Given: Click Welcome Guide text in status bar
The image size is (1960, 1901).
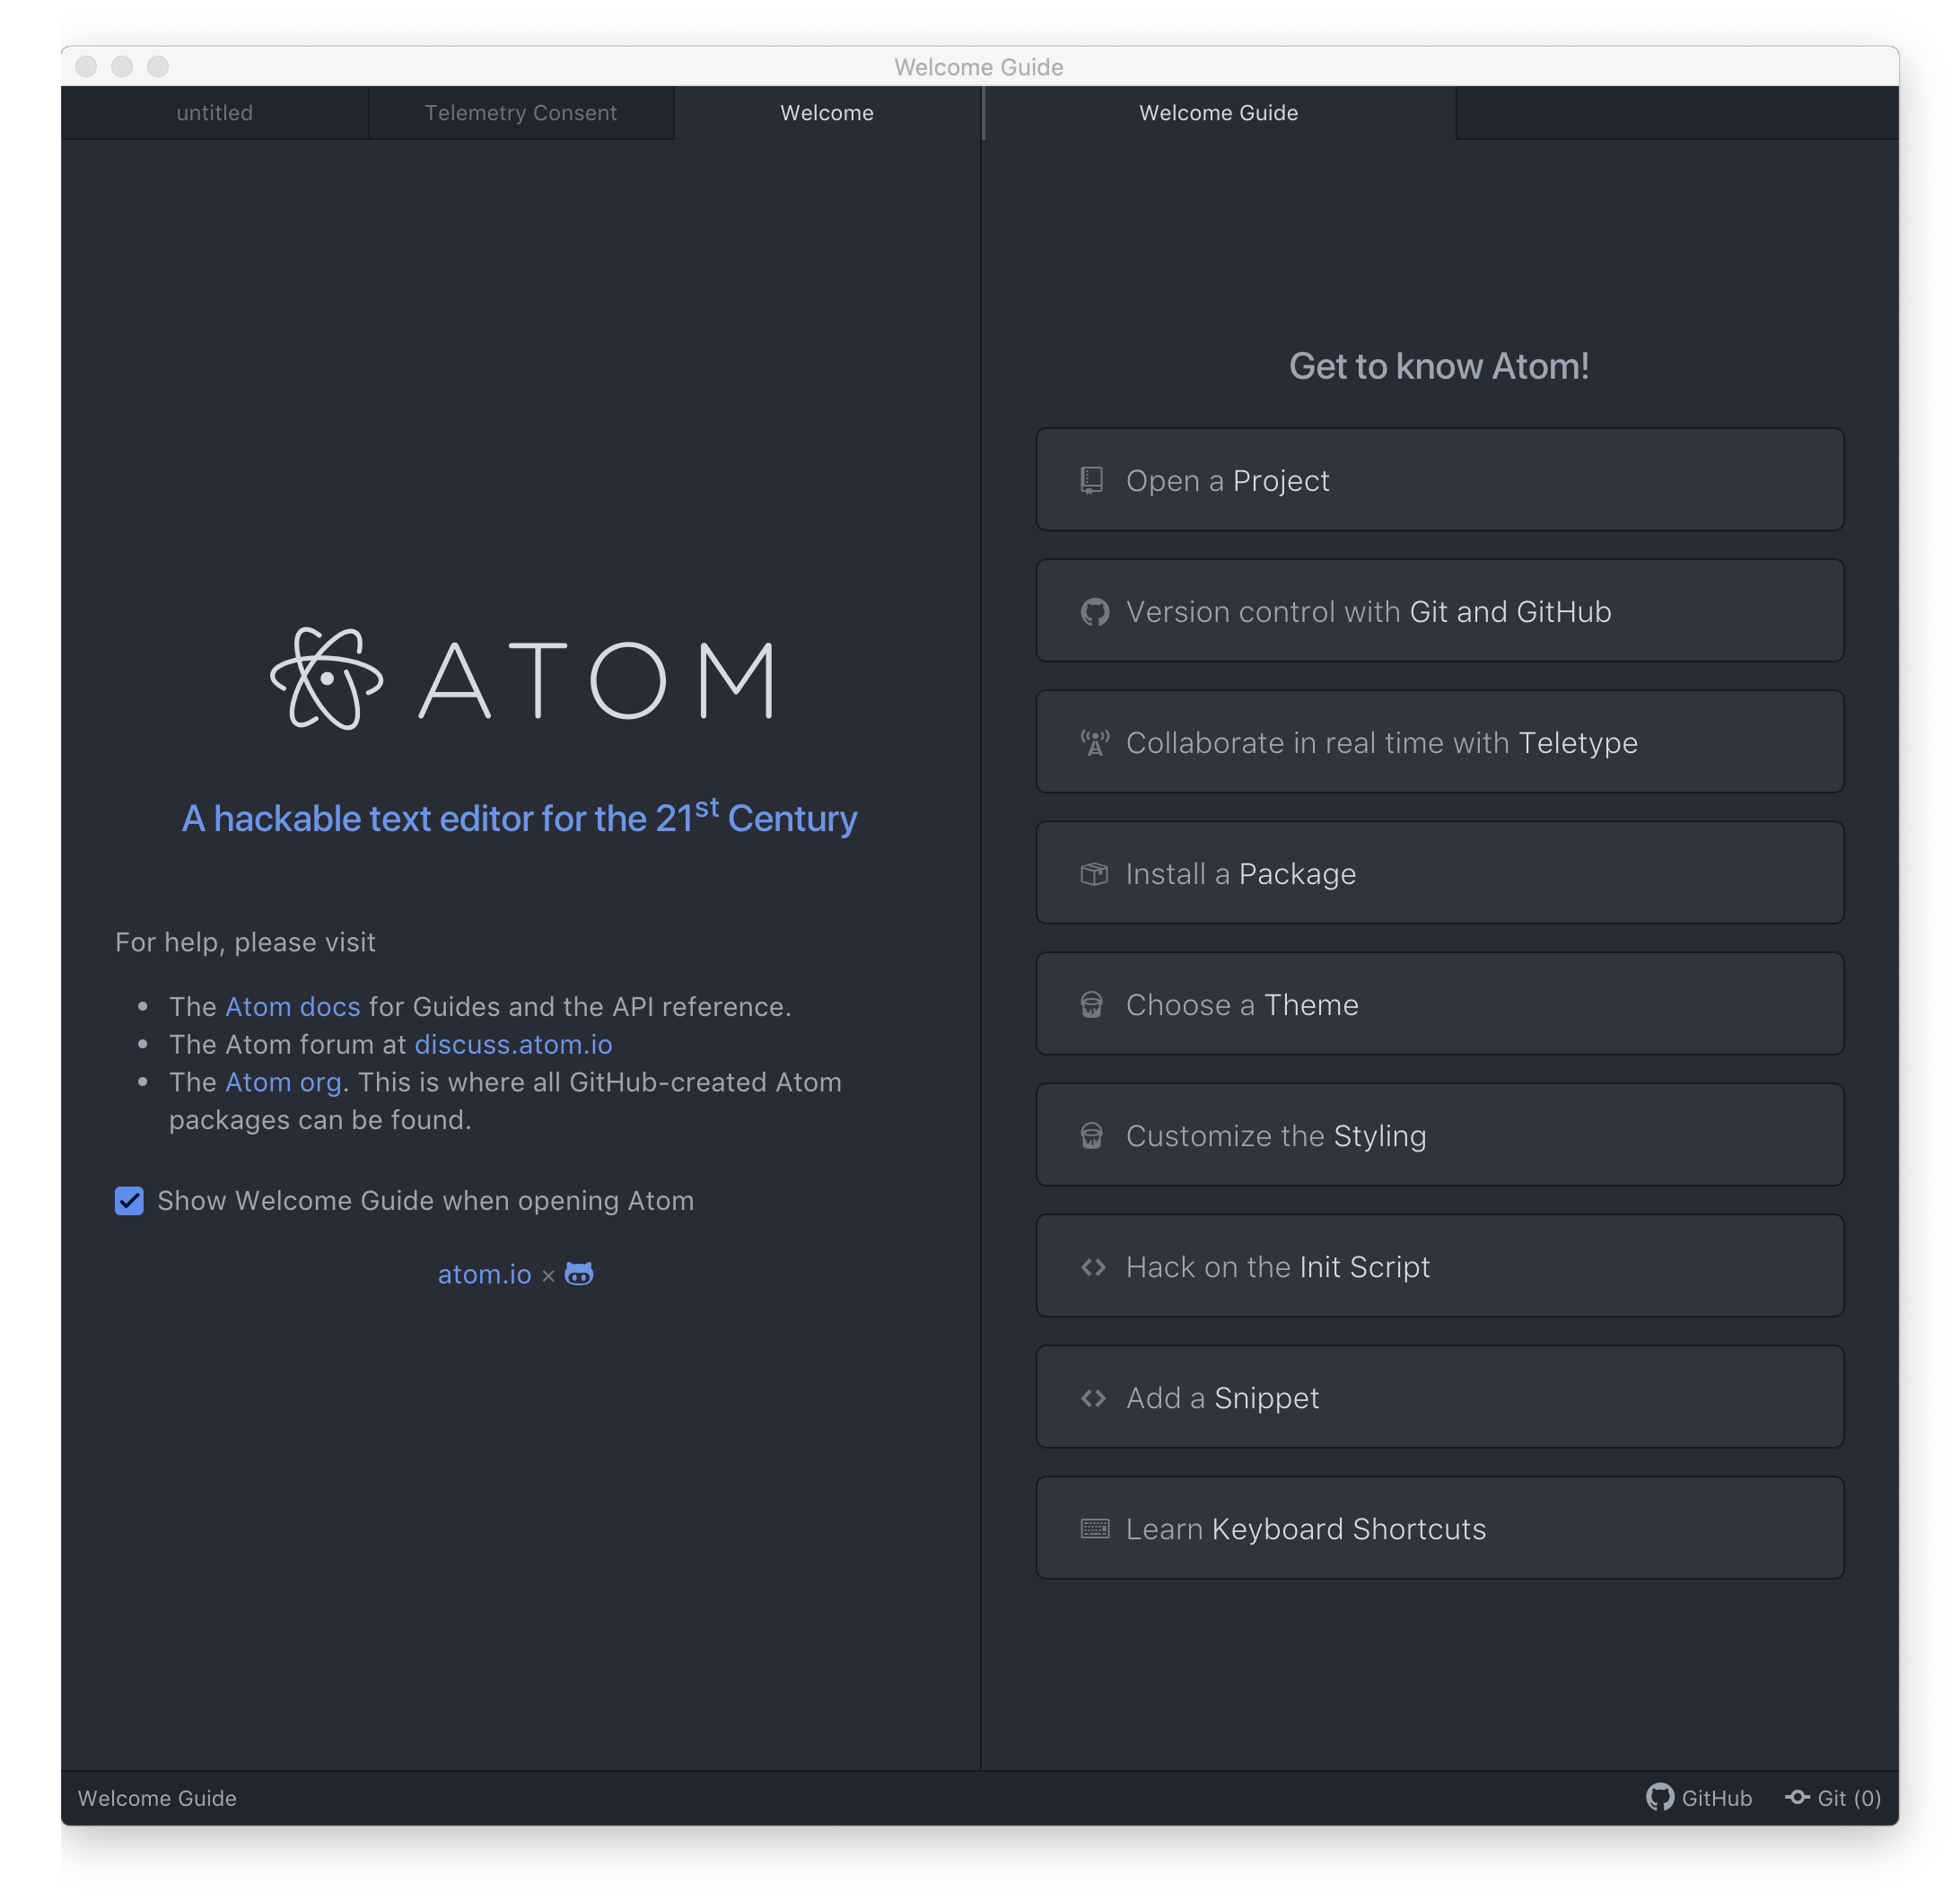Looking at the screenshot, I should click(157, 1798).
